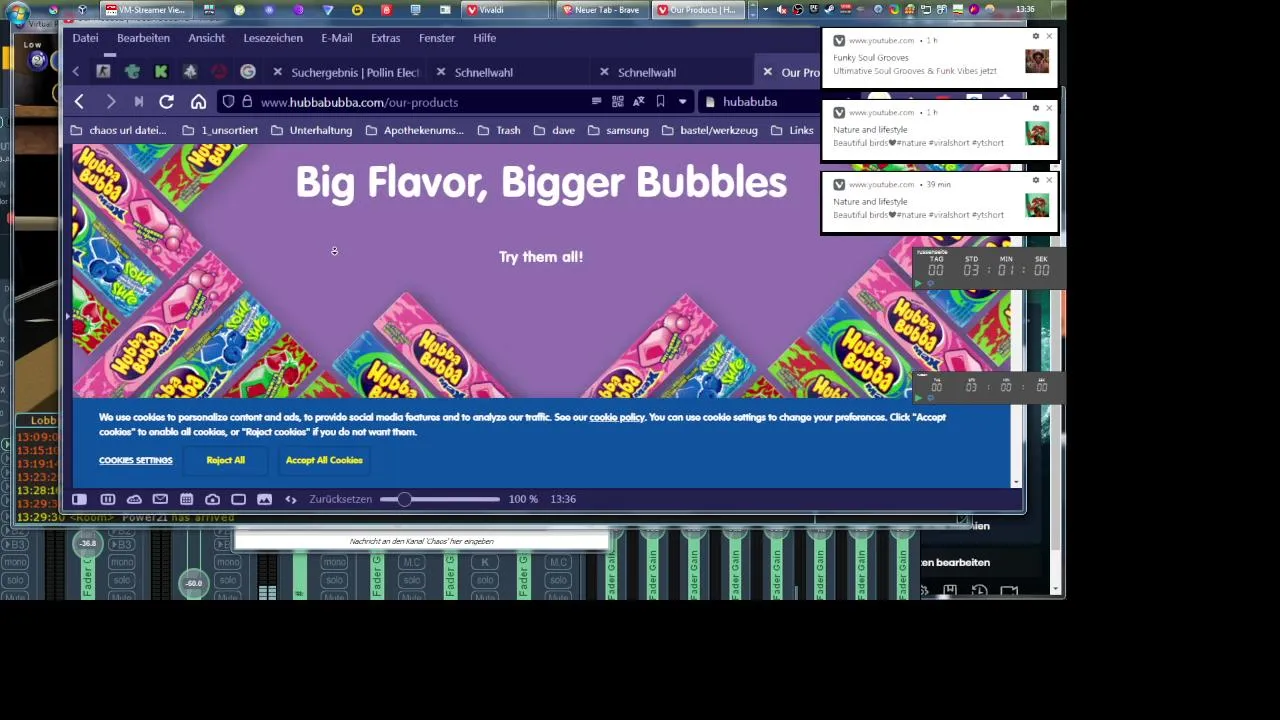Open the Fenster menu
This screenshot has height=720, width=1280.
[437, 38]
